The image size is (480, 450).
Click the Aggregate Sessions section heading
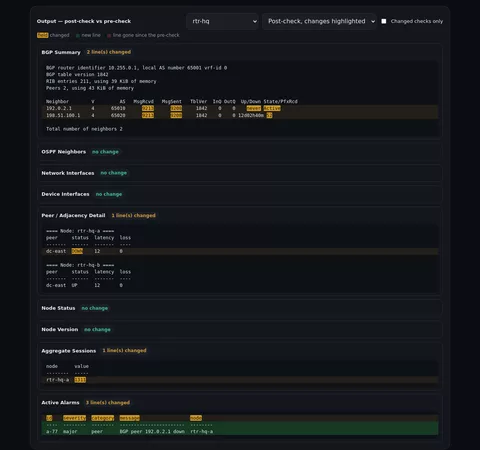(69, 351)
